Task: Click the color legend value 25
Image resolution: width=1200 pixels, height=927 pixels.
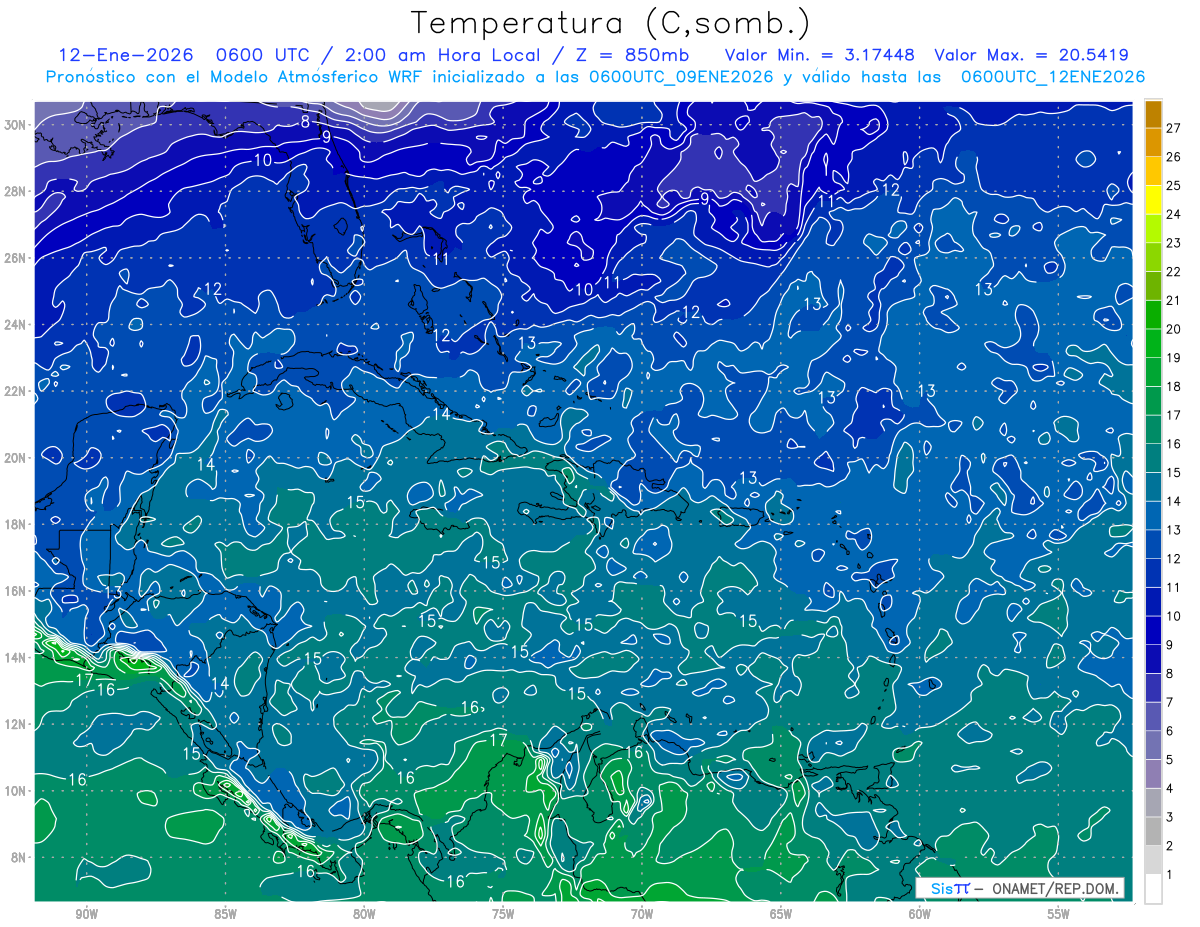Action: (1173, 185)
